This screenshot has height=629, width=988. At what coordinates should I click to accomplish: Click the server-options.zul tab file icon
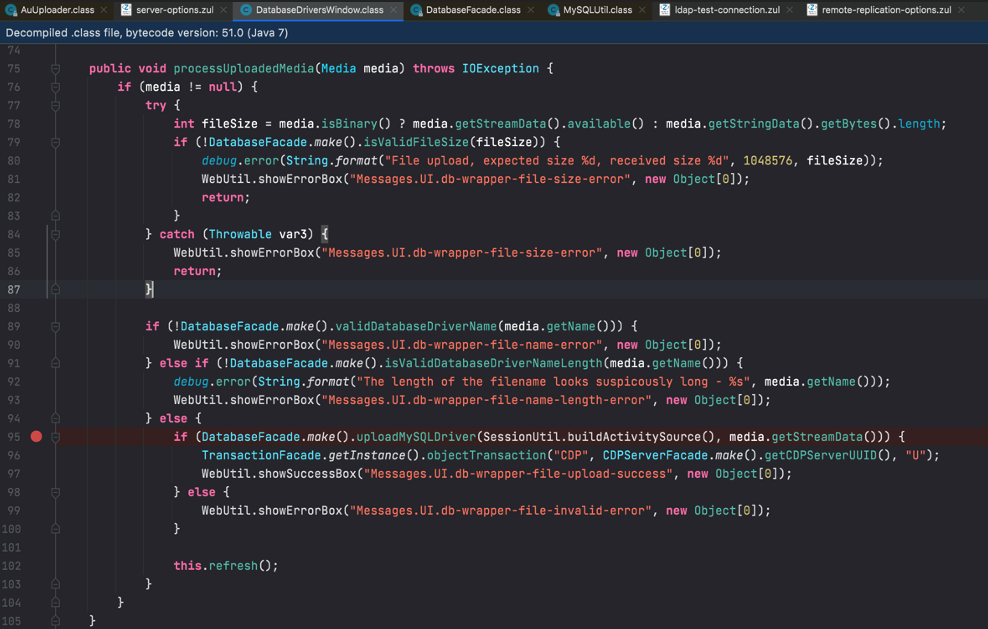click(126, 10)
